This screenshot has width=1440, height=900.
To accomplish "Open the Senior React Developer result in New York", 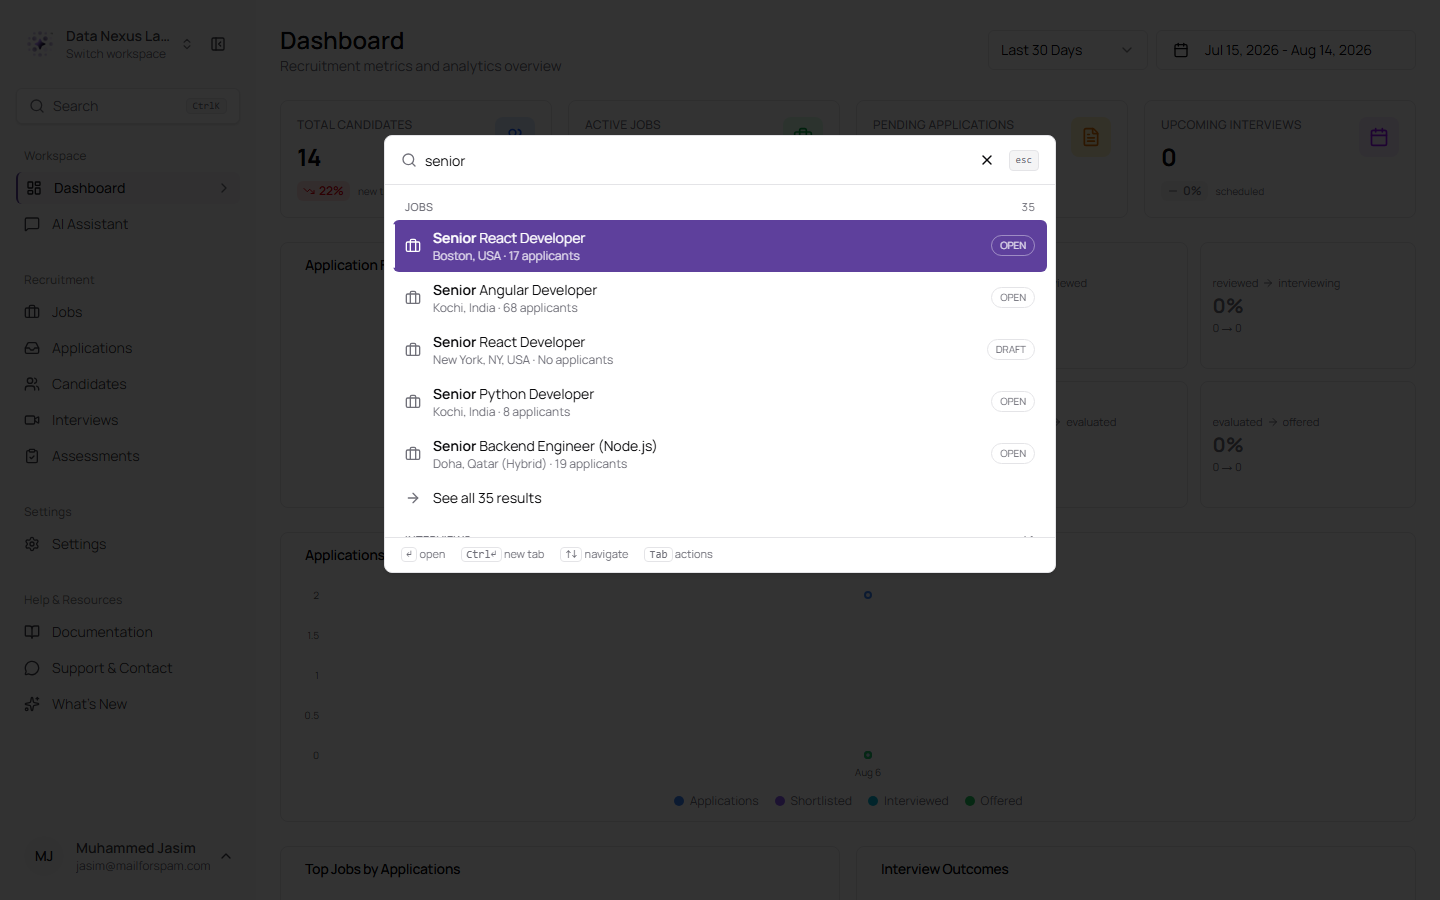I will point(720,350).
